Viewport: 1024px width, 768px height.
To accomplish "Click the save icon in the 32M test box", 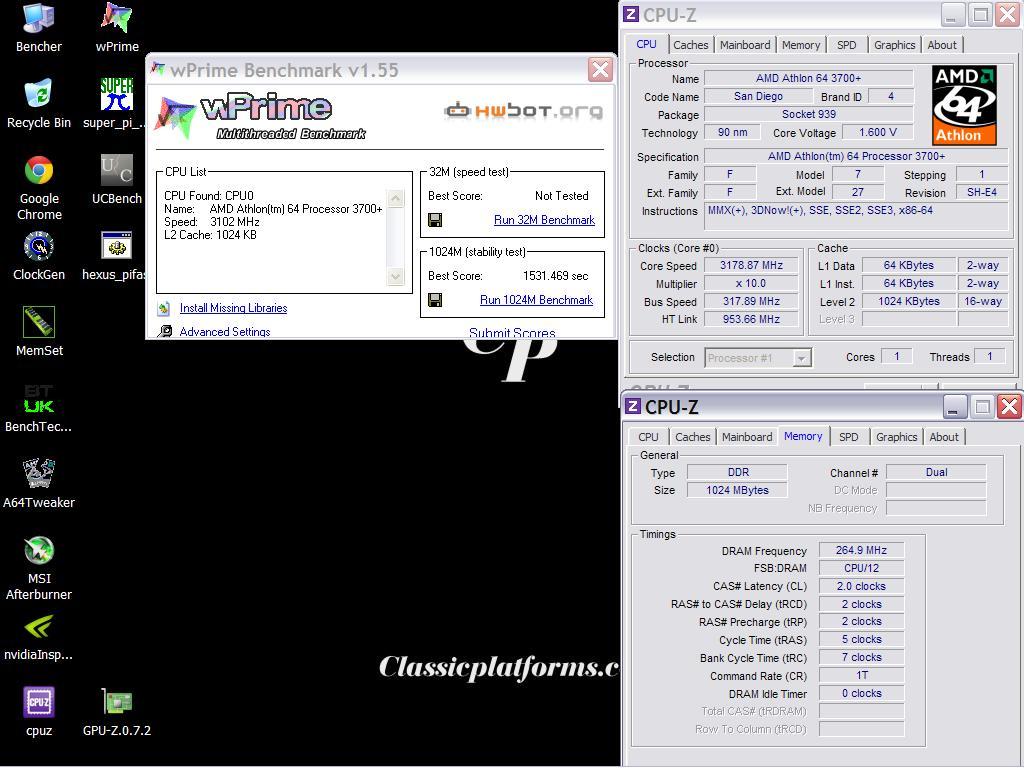I will [435, 220].
